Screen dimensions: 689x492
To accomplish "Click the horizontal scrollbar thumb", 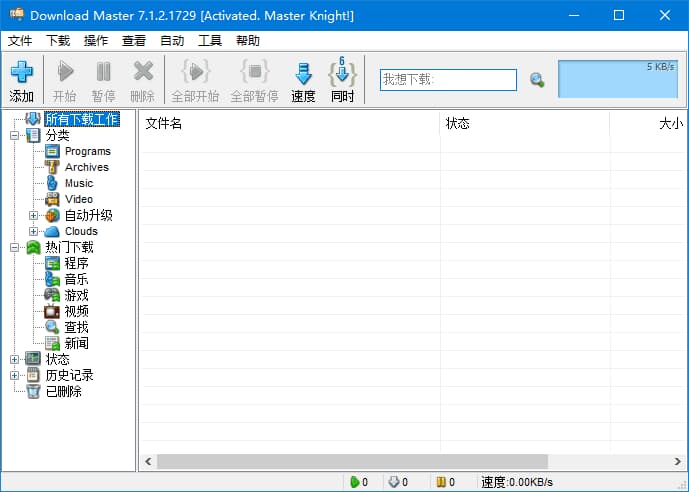I will point(351,461).
